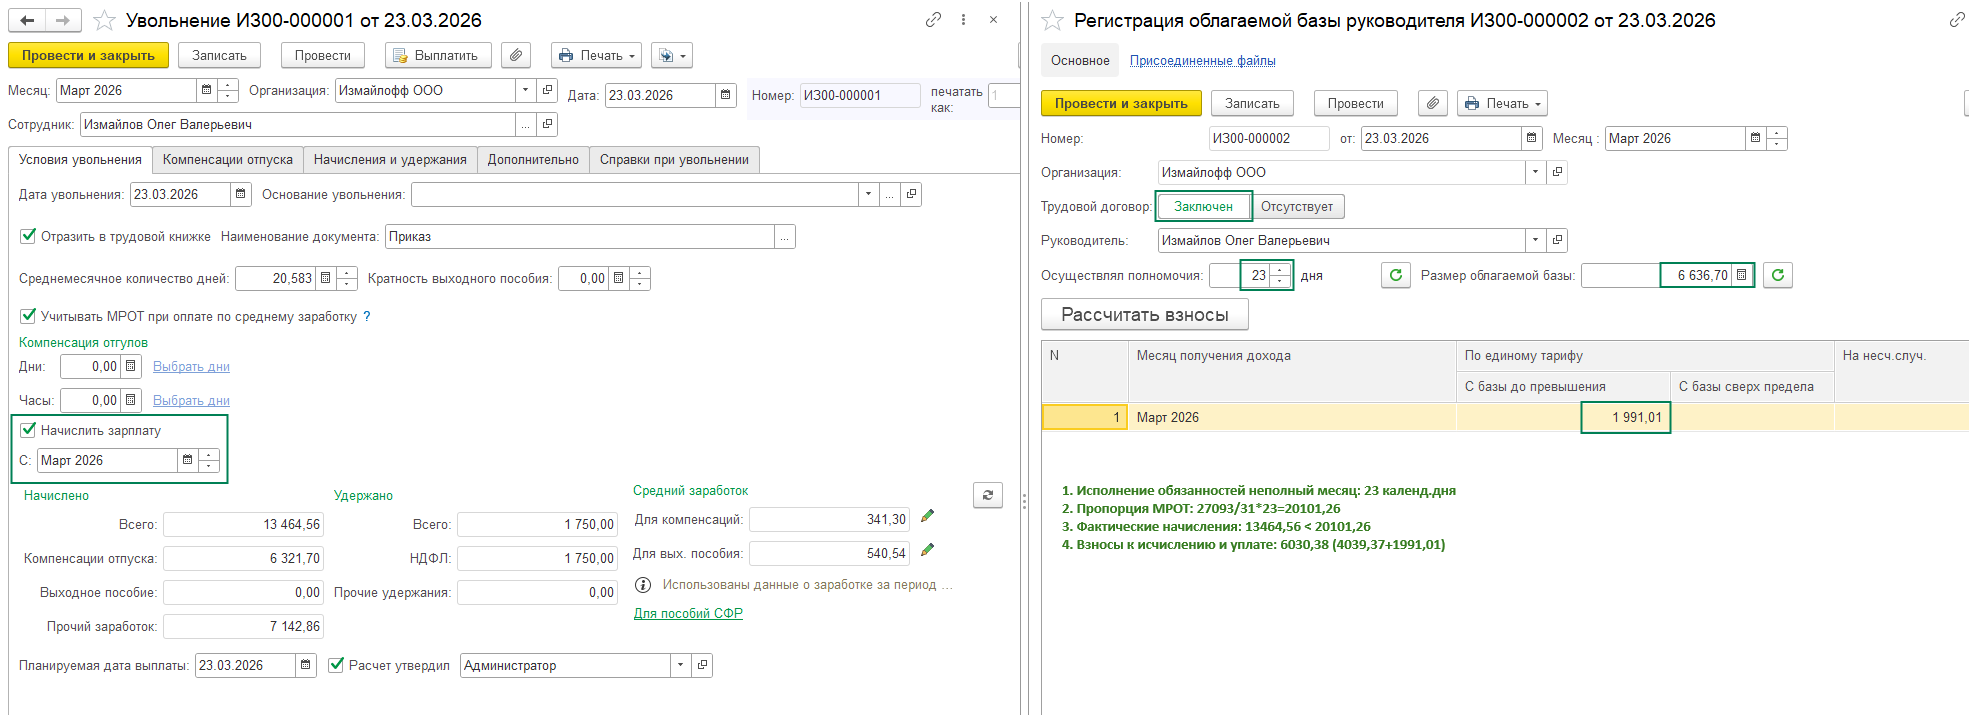Expand Организация dropdown in Увольнение window

click(526, 90)
